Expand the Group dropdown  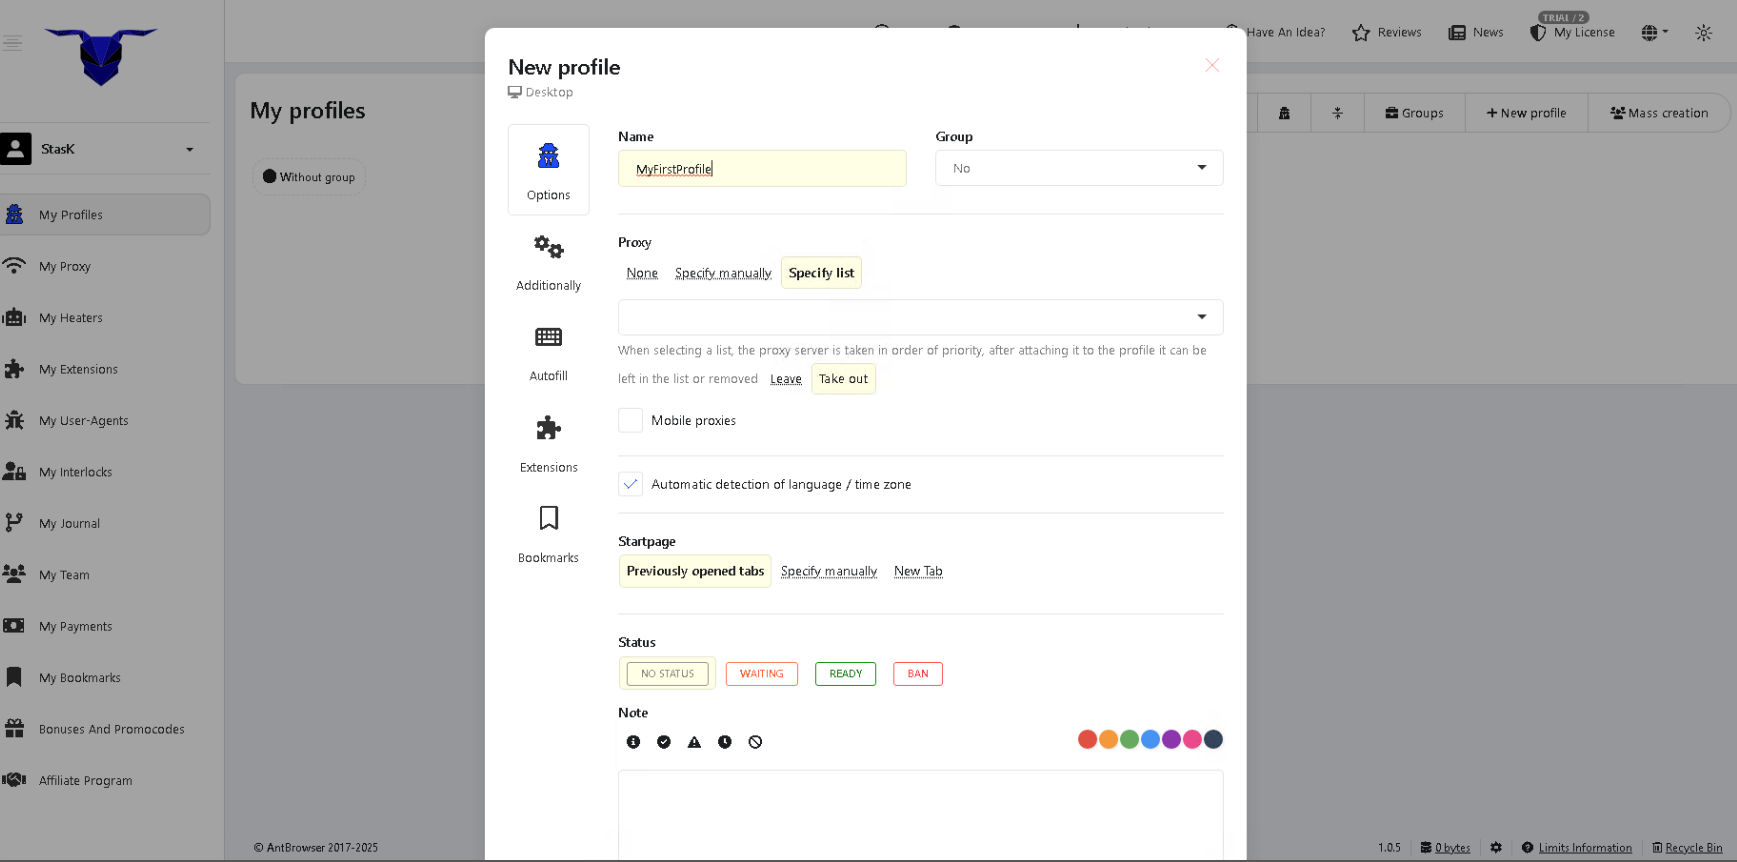pos(1078,168)
